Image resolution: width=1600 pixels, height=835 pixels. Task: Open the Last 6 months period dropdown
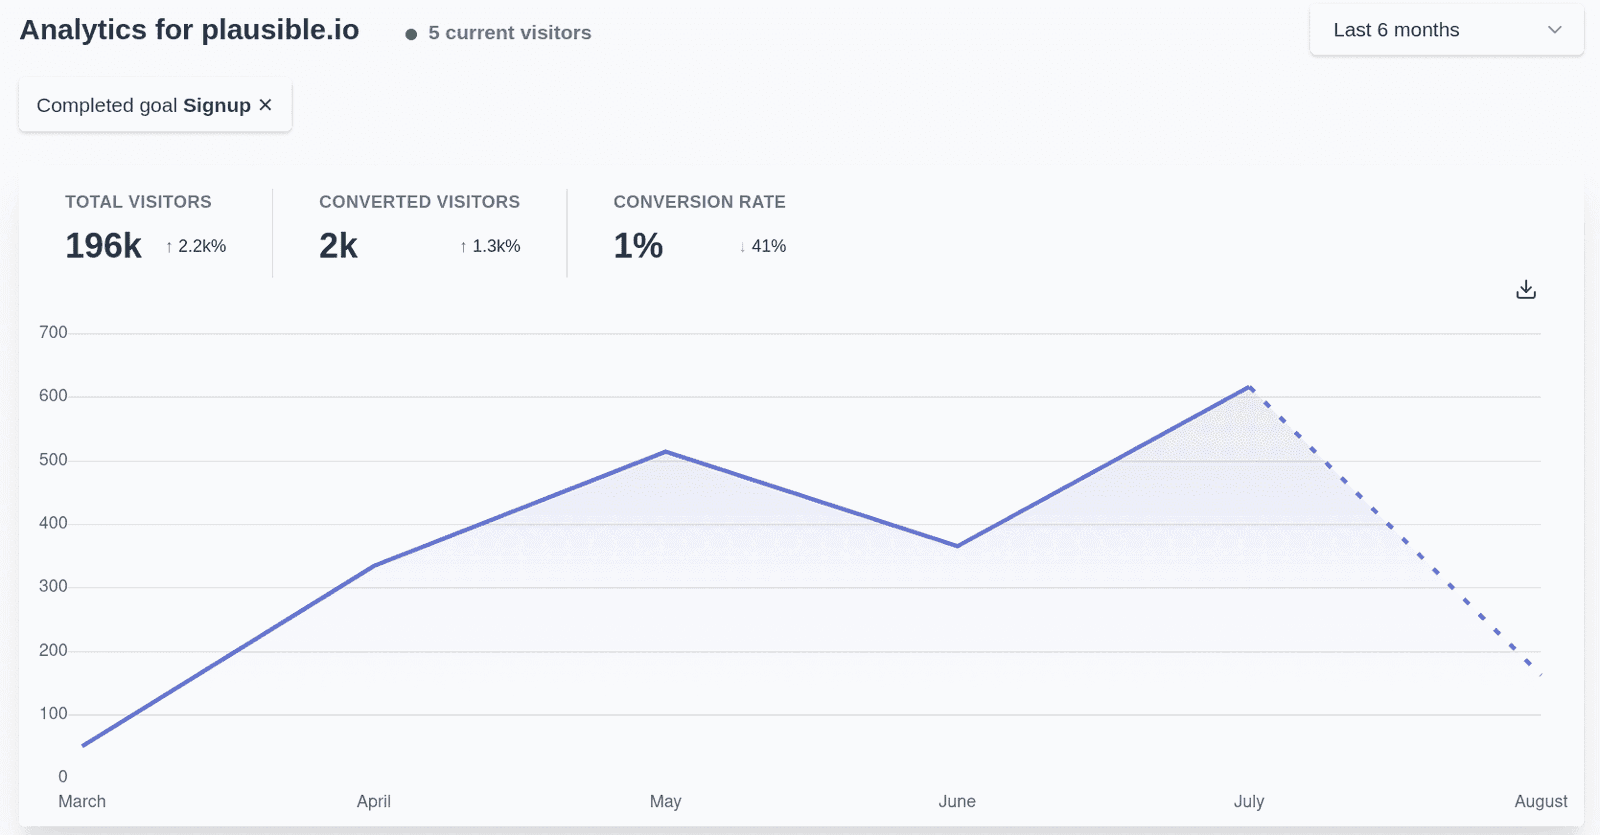click(x=1445, y=30)
